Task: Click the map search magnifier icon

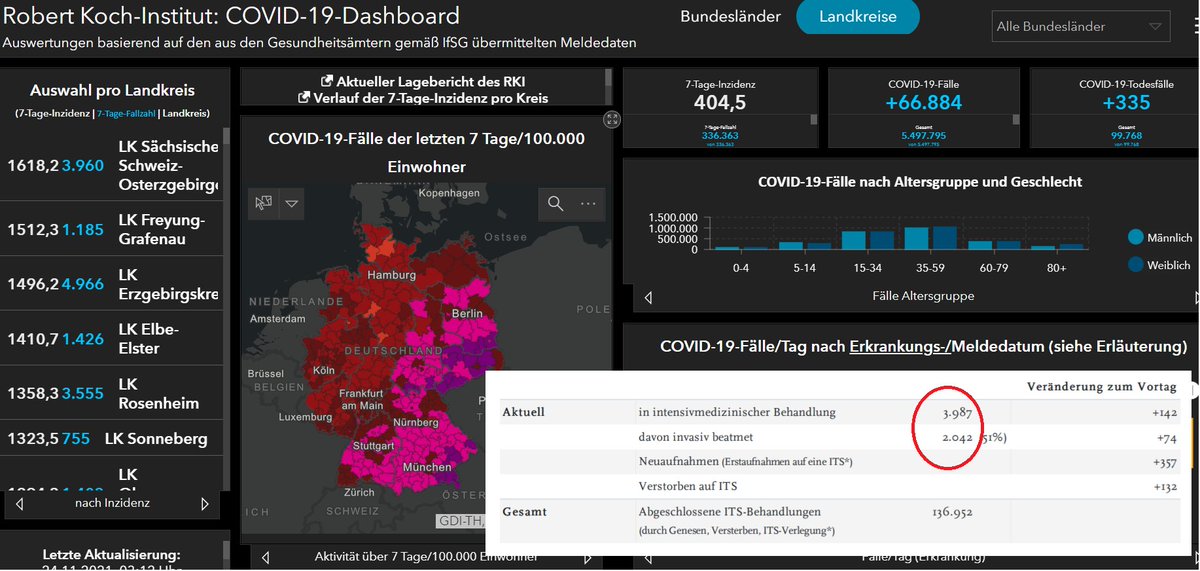Action: [556, 204]
